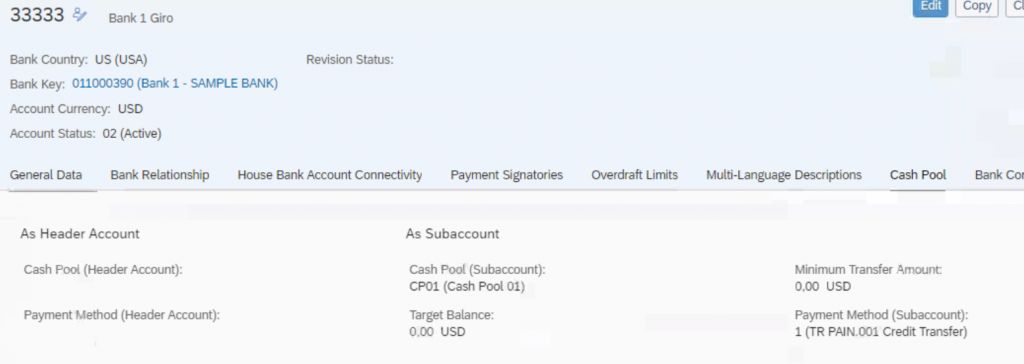Click the Copy button
Screen dimensions: 1024x364
977,7
